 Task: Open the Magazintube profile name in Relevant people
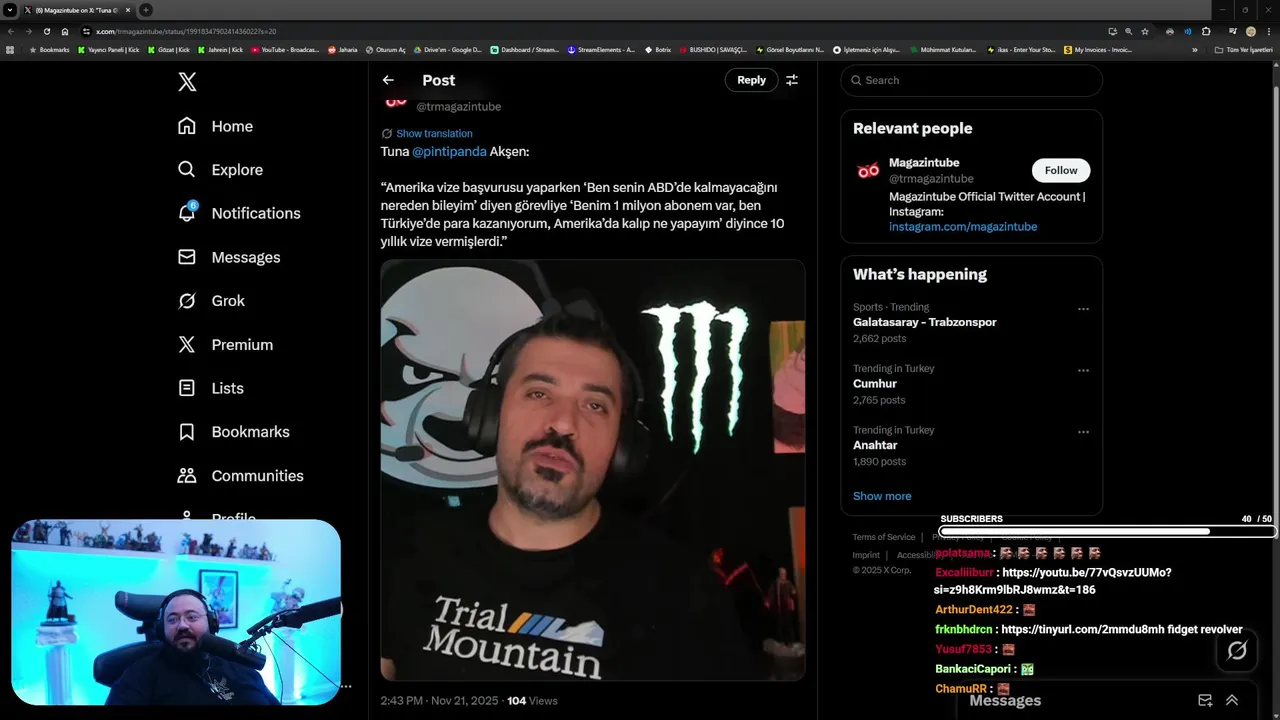pos(924,163)
